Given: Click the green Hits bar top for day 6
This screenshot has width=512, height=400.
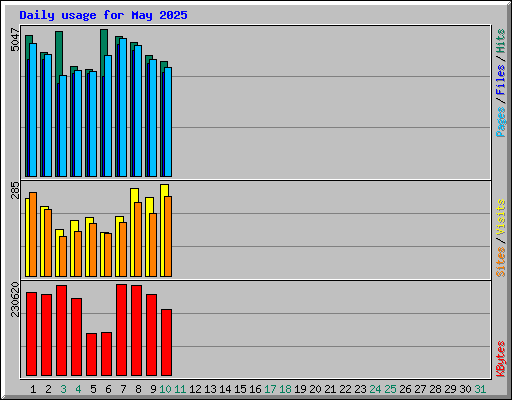Looking at the screenshot, I should coord(104,42).
